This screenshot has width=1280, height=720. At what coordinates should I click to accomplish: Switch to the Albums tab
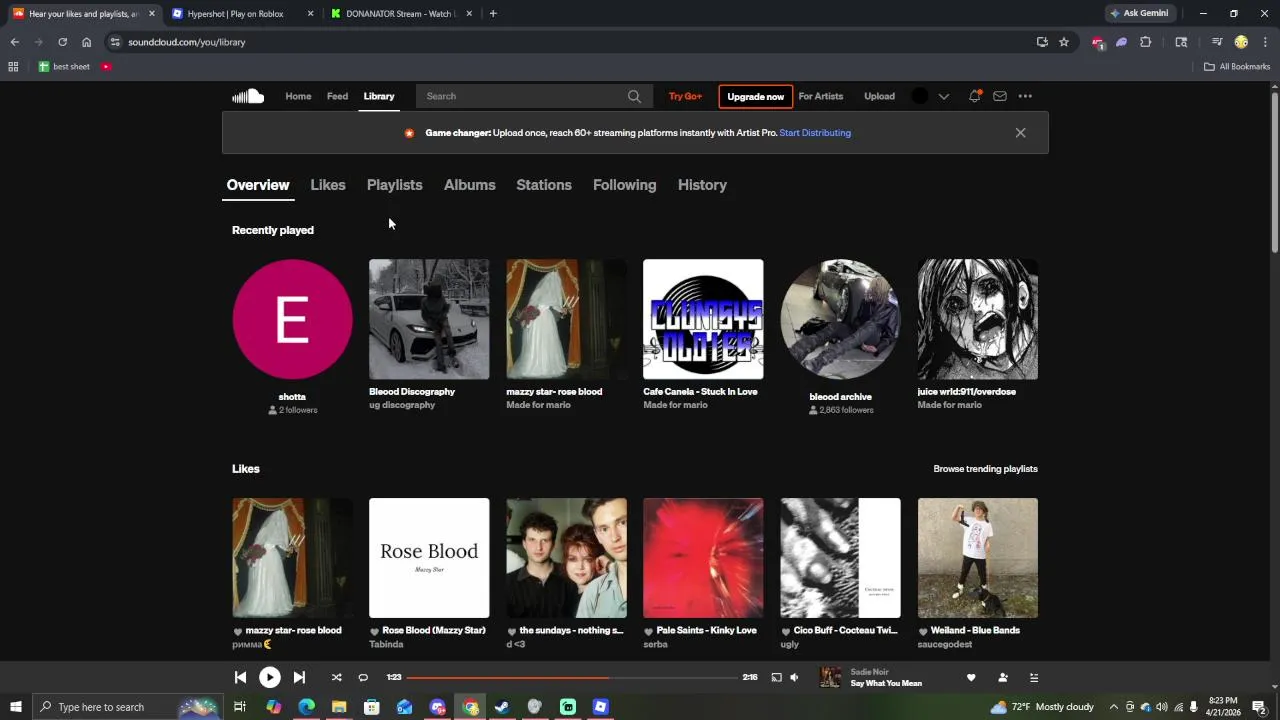coord(469,185)
